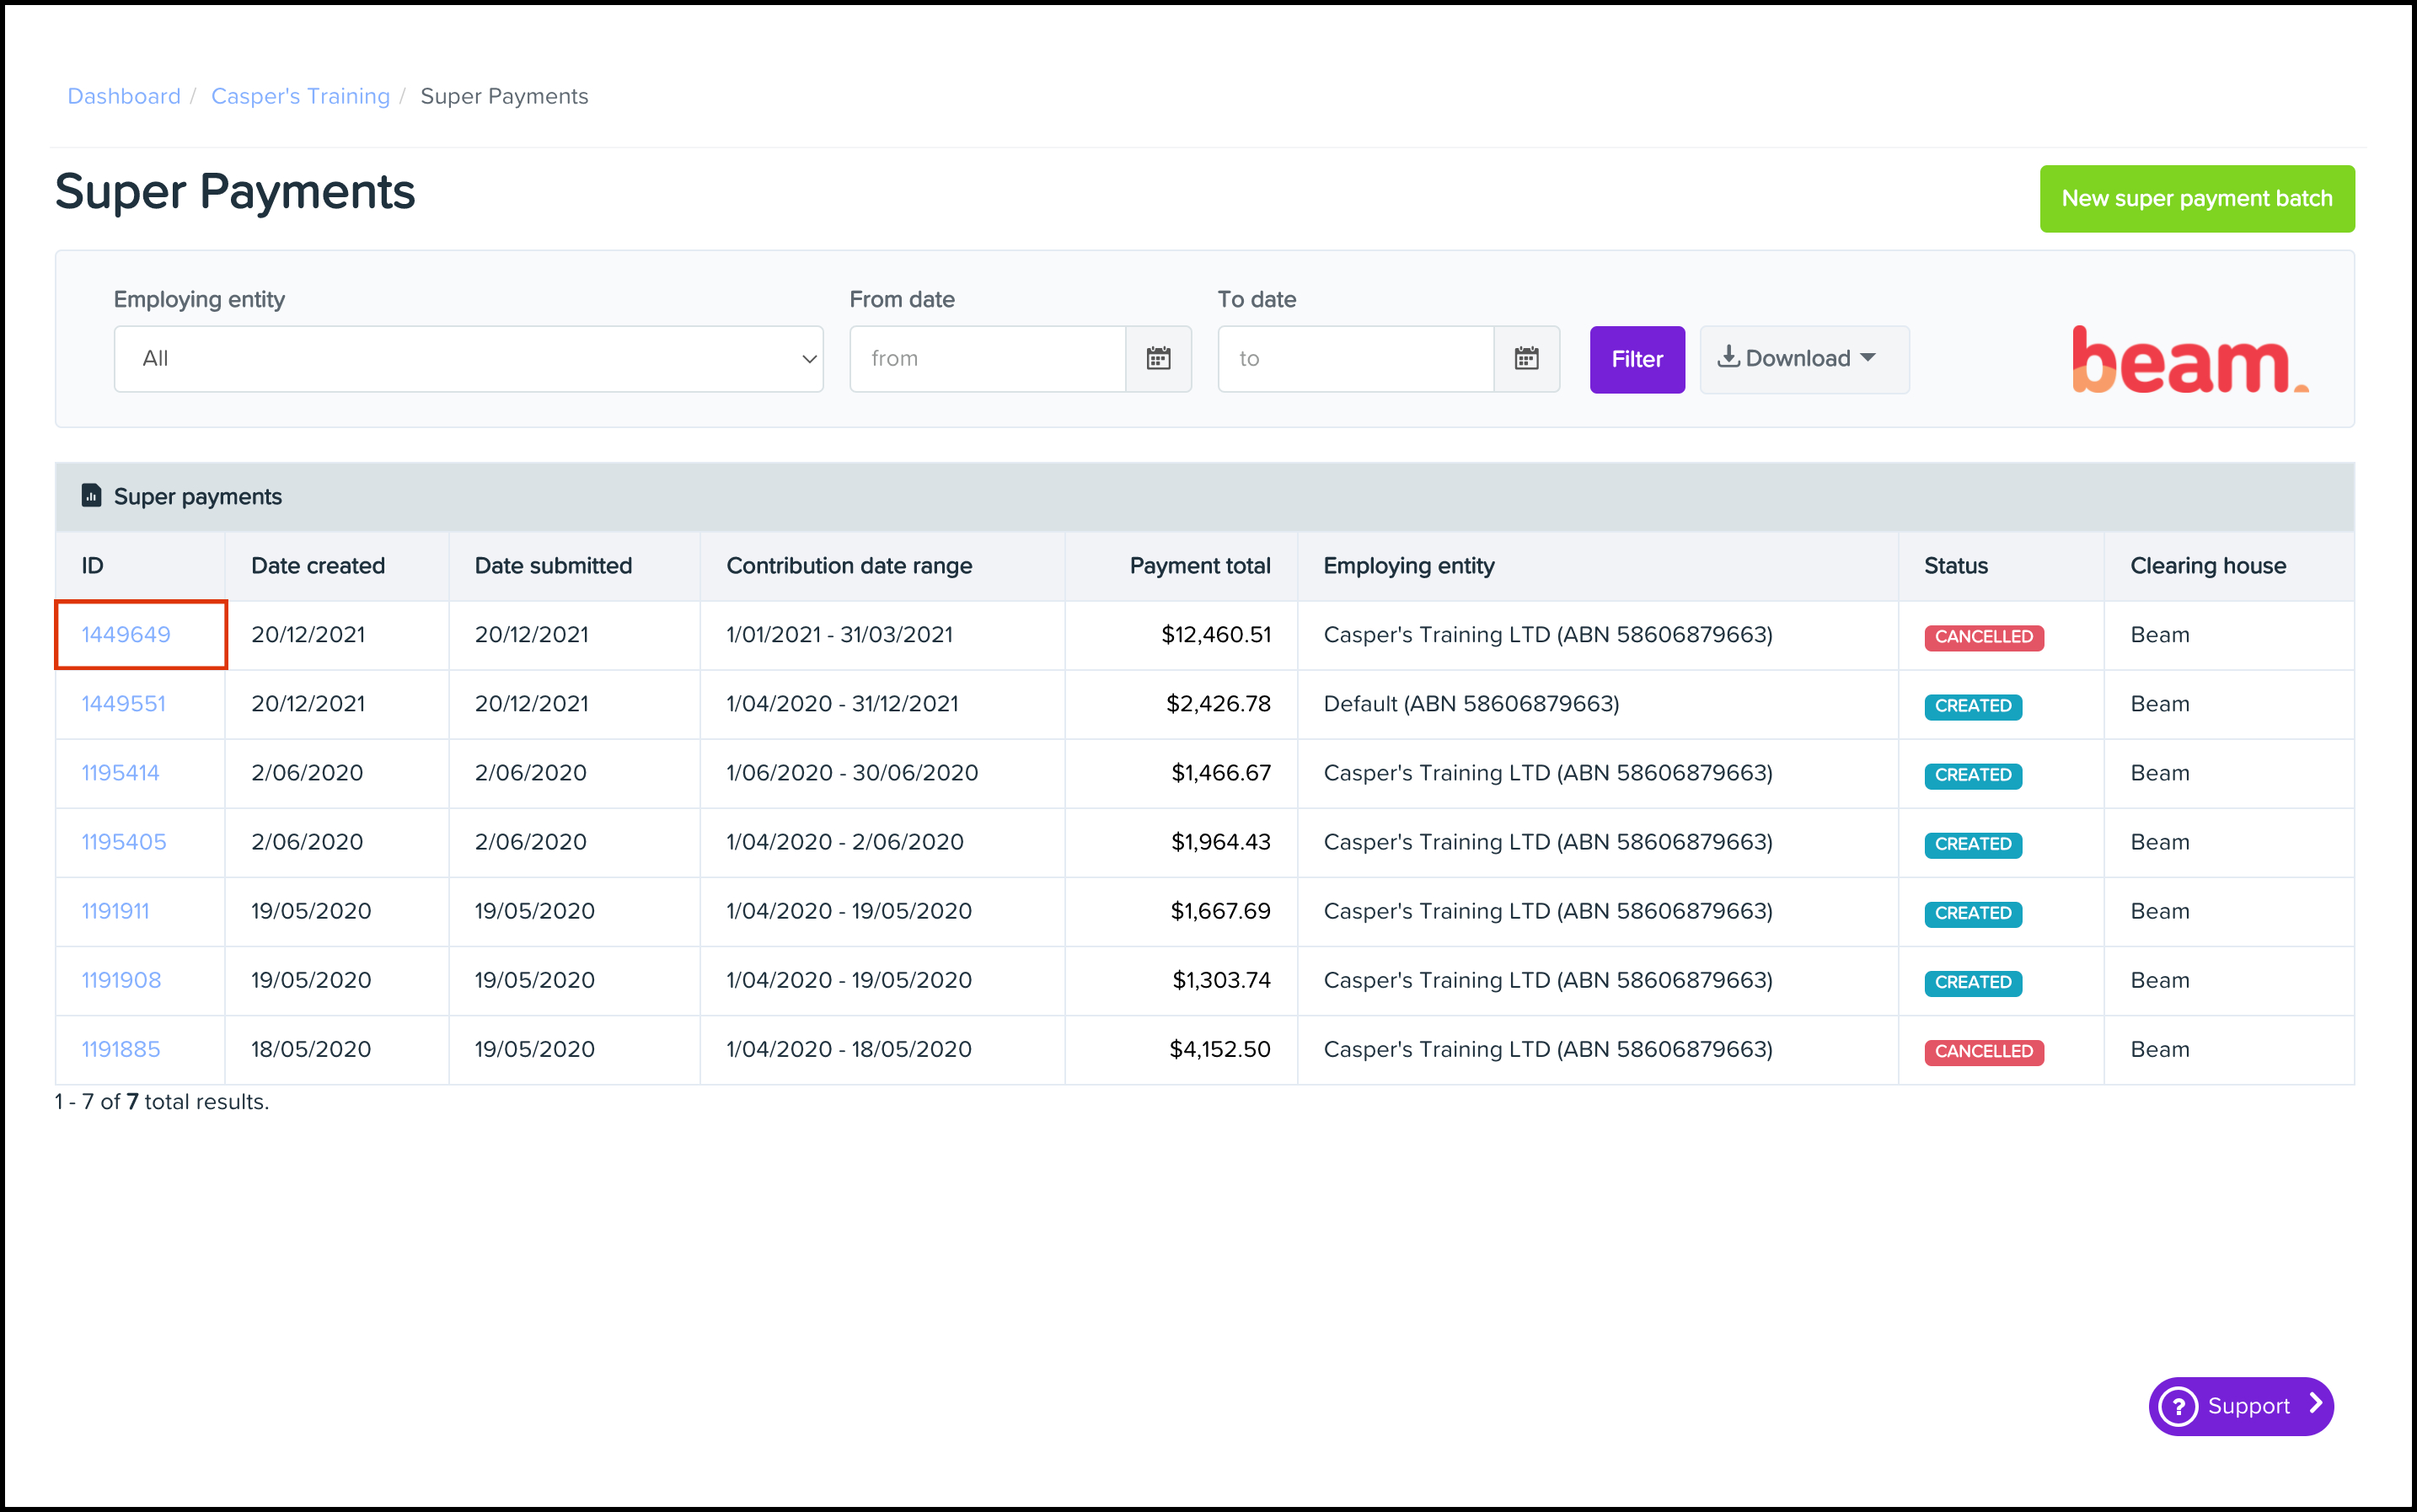Open payment 1191885 details
This screenshot has height=1512, width=2417.
[x=120, y=1049]
